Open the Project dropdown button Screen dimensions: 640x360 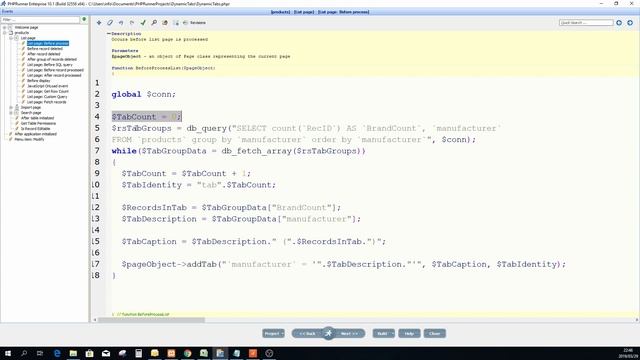[x=273, y=333]
